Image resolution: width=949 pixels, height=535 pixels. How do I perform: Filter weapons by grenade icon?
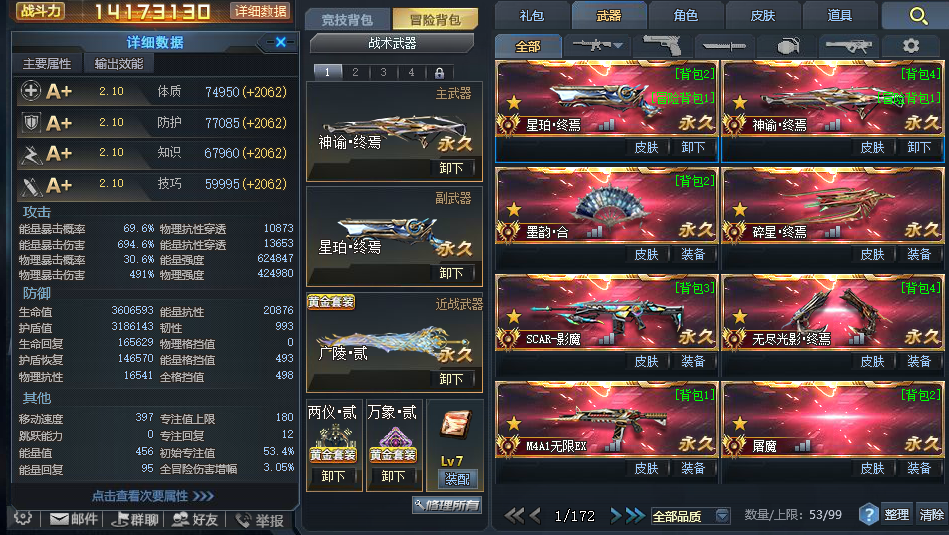pos(787,46)
